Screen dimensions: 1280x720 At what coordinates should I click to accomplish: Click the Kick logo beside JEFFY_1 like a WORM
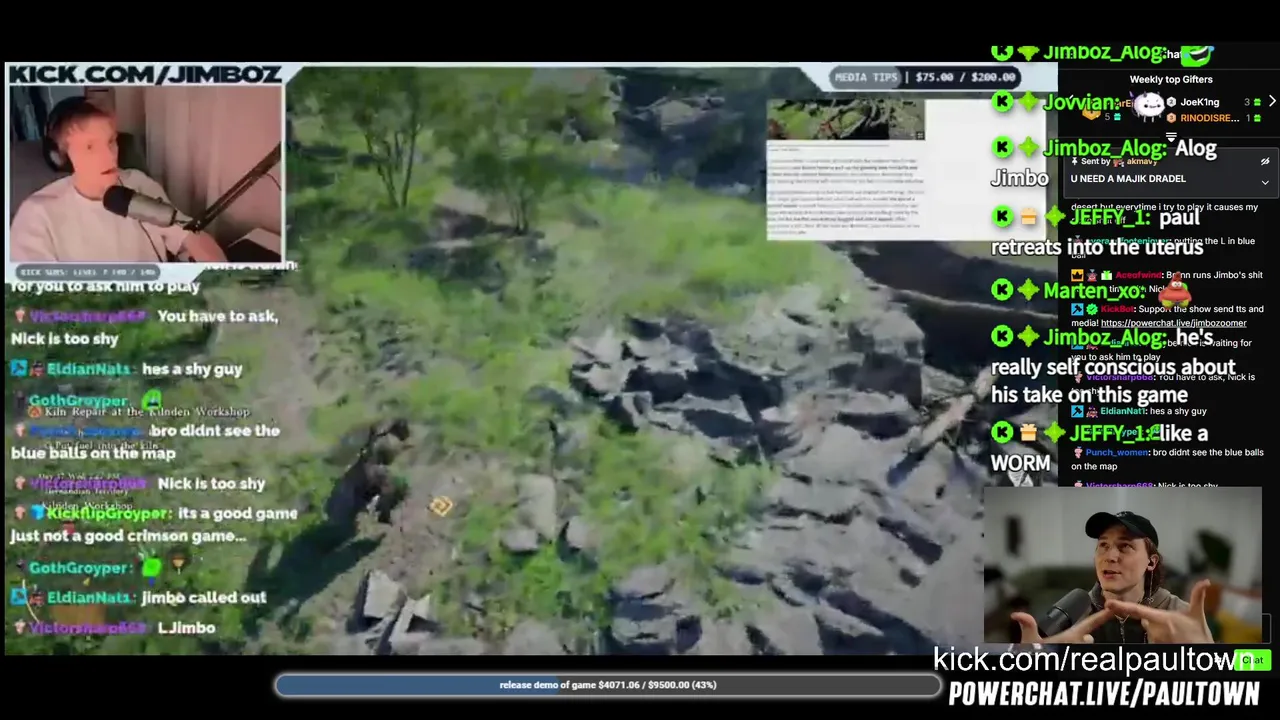pyautogui.click(x=1002, y=433)
